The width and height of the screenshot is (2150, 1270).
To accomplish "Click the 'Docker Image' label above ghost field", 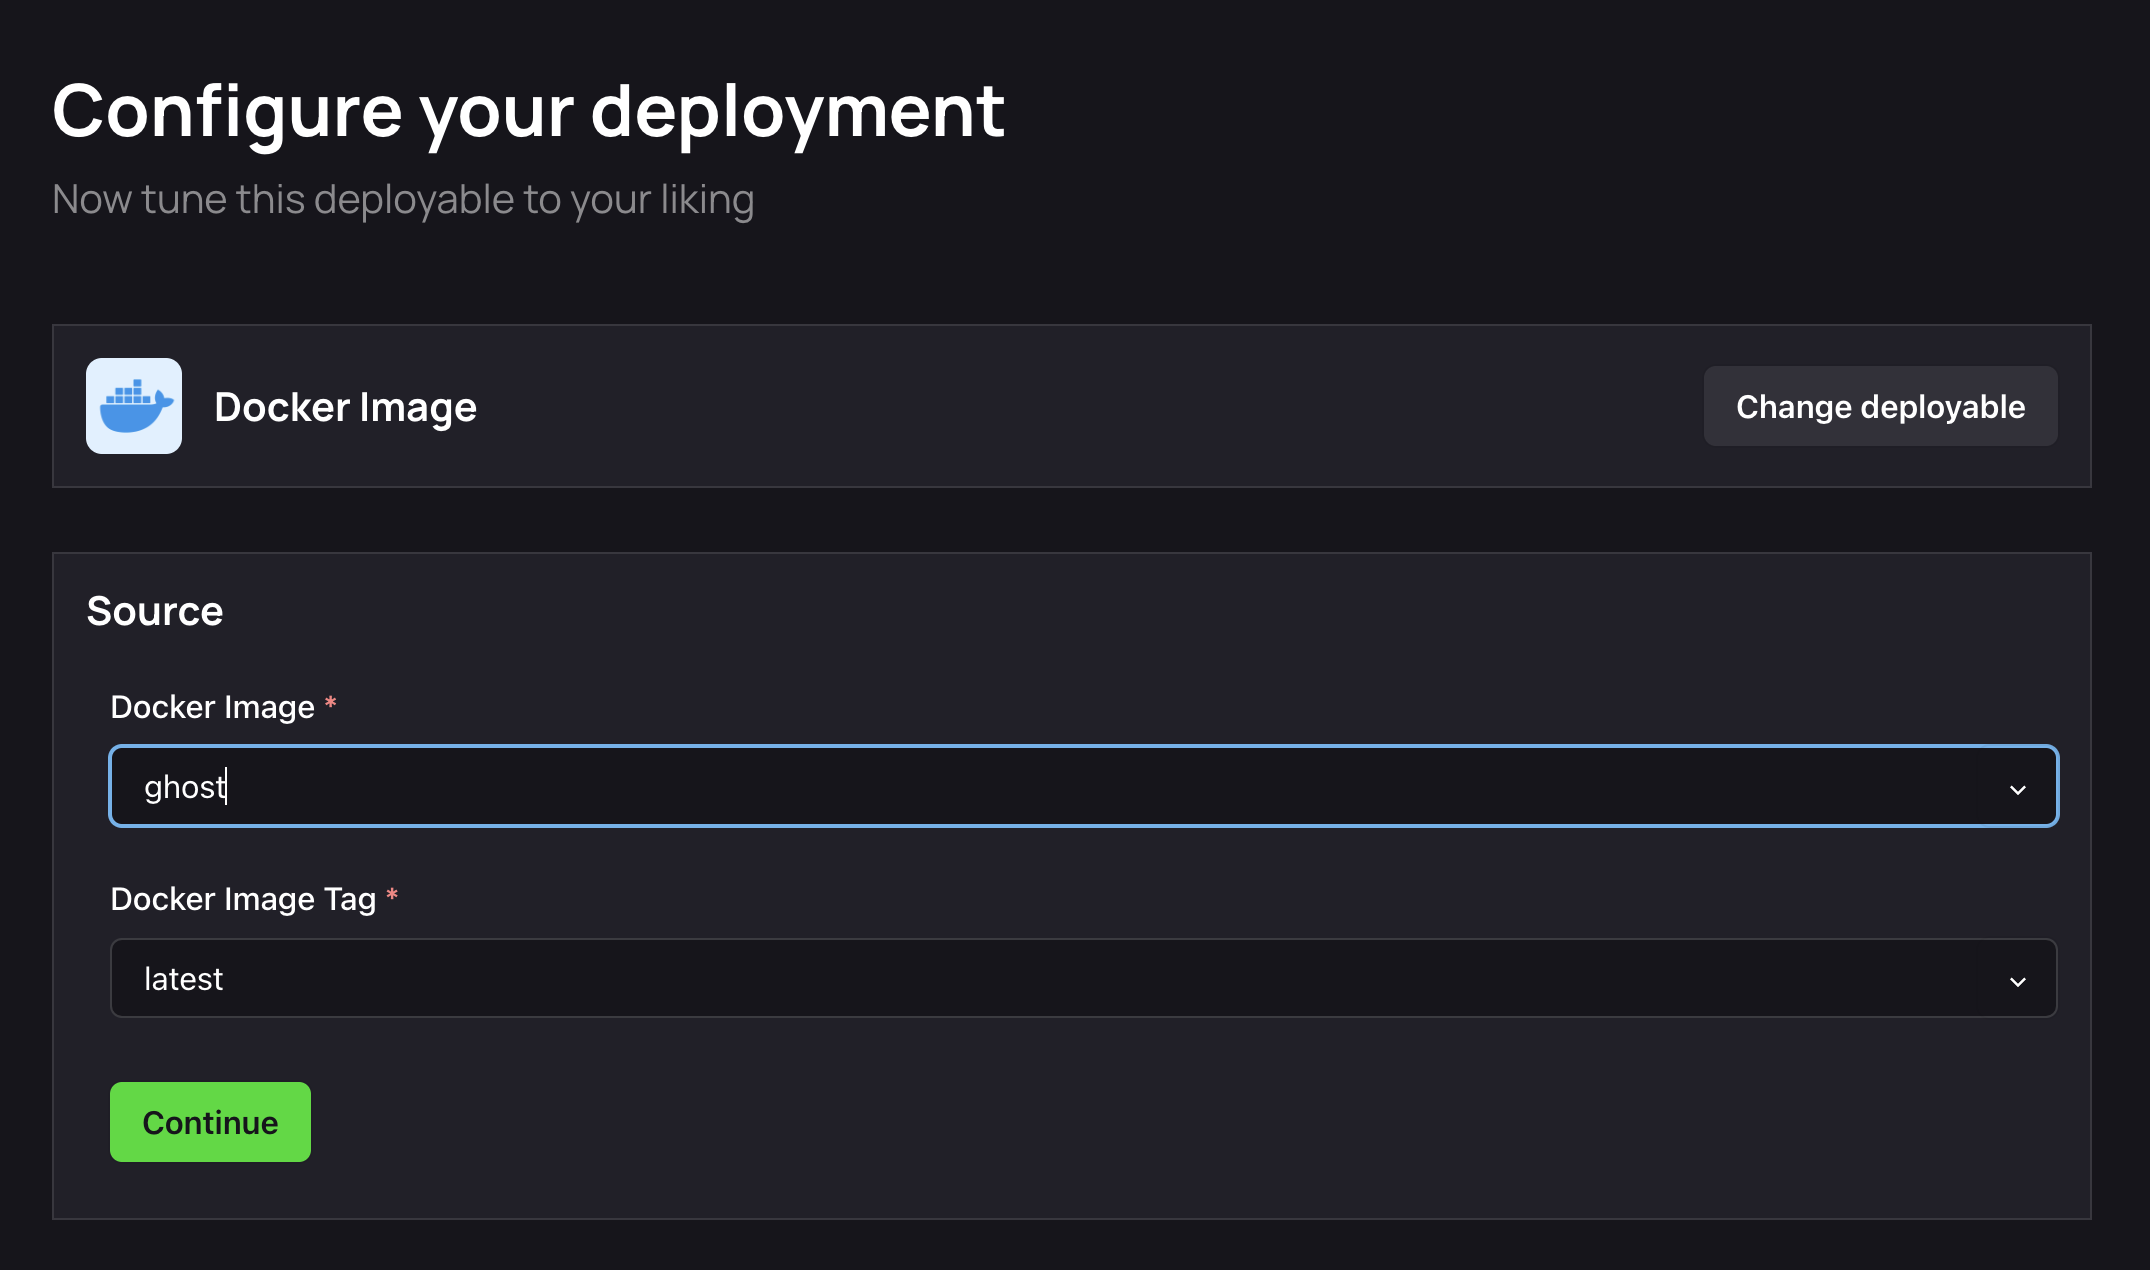I will 212,706.
